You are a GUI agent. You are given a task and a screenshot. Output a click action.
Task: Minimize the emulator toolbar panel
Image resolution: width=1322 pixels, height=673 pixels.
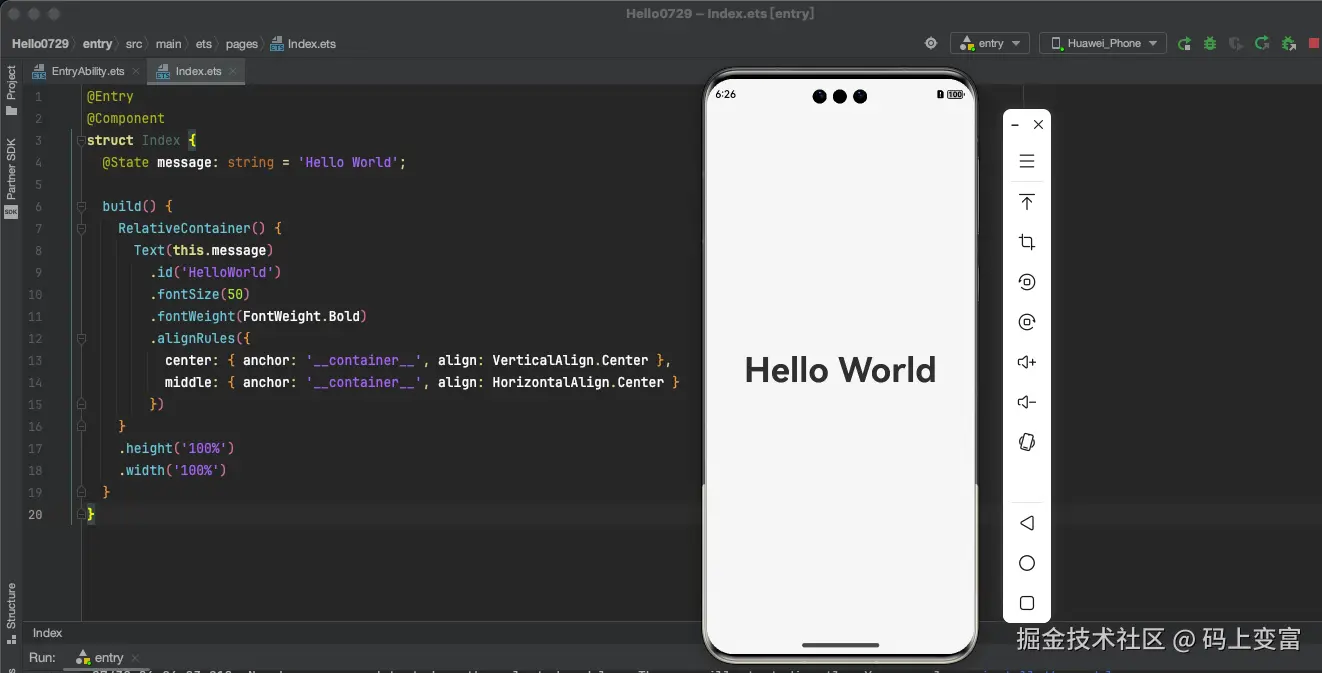click(1015, 125)
